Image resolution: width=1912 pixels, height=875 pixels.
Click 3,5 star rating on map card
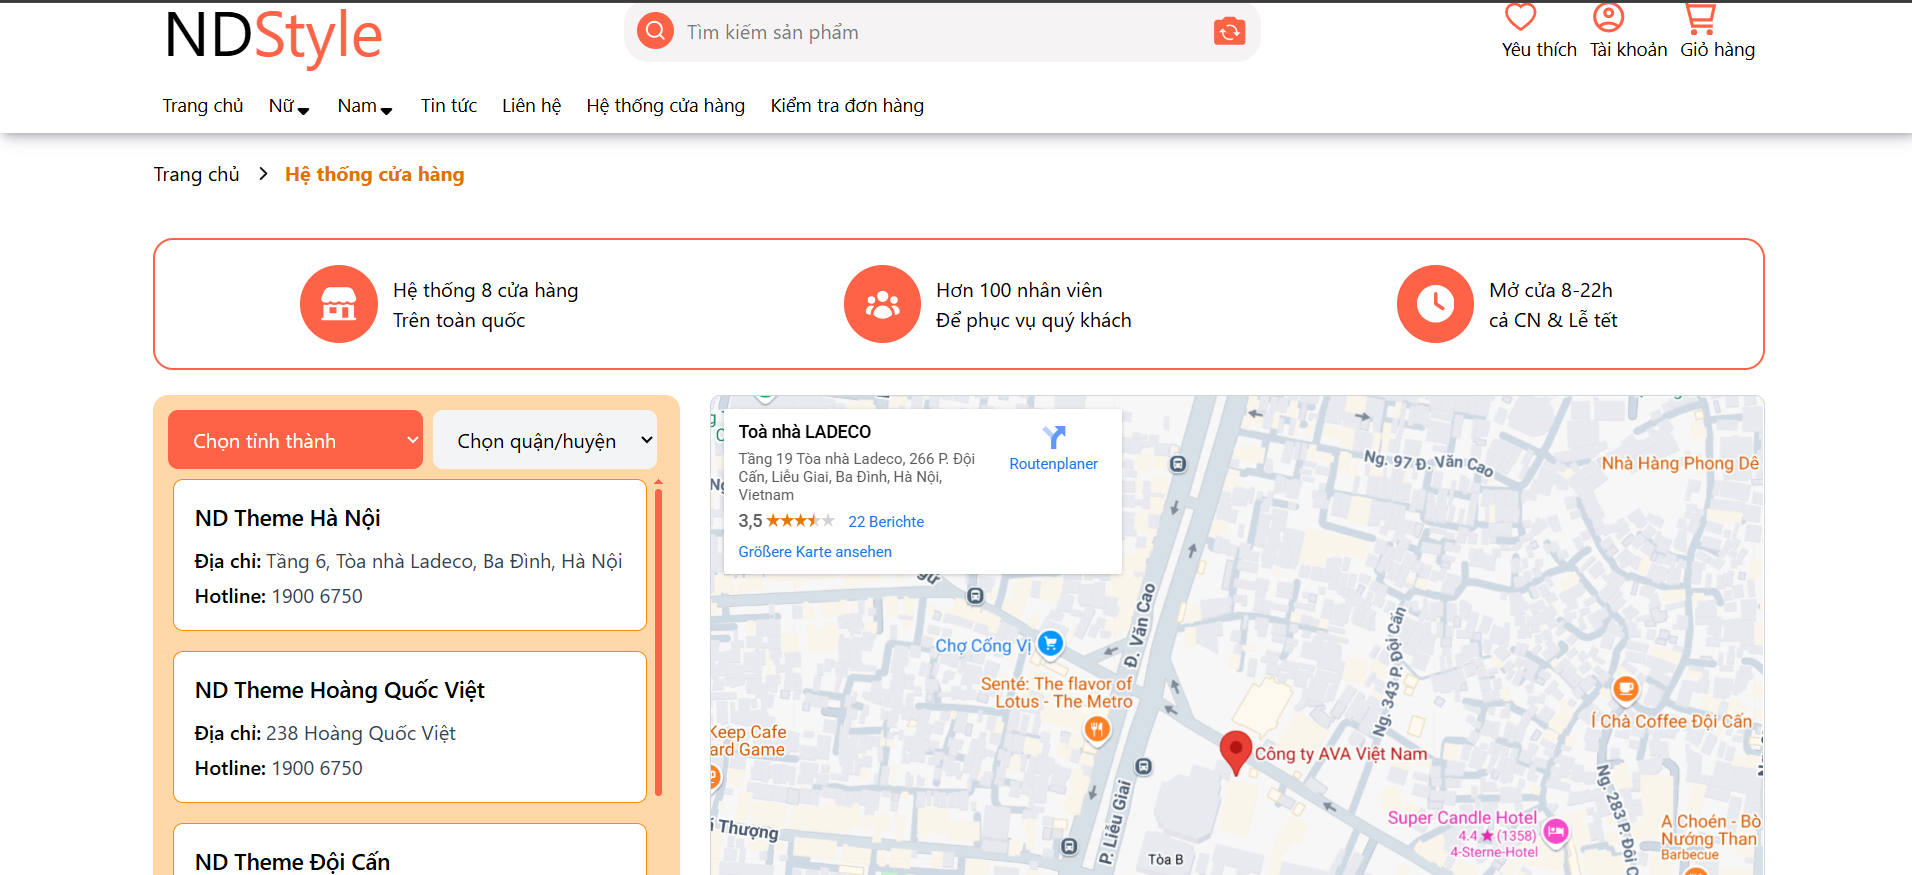[x=786, y=521]
